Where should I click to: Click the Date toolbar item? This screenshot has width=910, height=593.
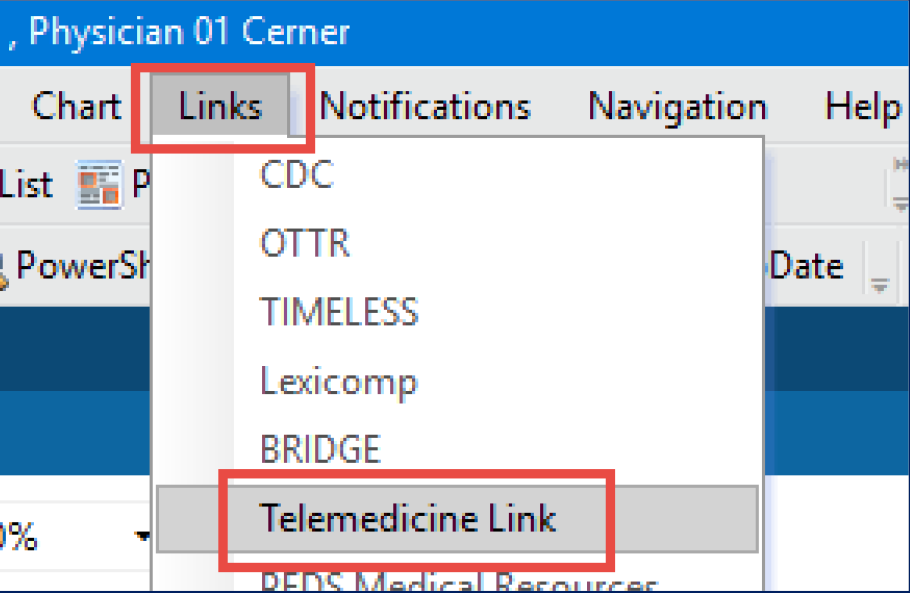[805, 266]
